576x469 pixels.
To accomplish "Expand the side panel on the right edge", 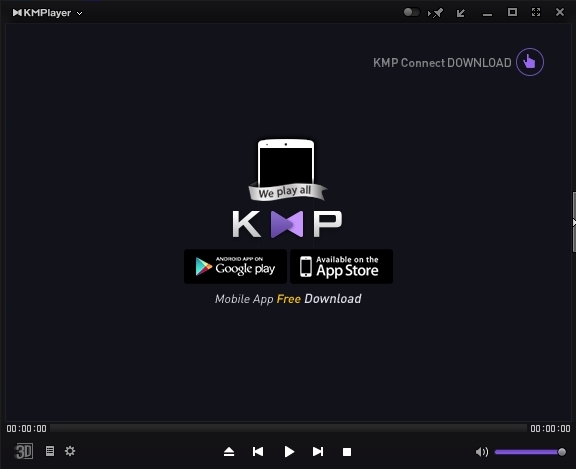I will click(574, 222).
